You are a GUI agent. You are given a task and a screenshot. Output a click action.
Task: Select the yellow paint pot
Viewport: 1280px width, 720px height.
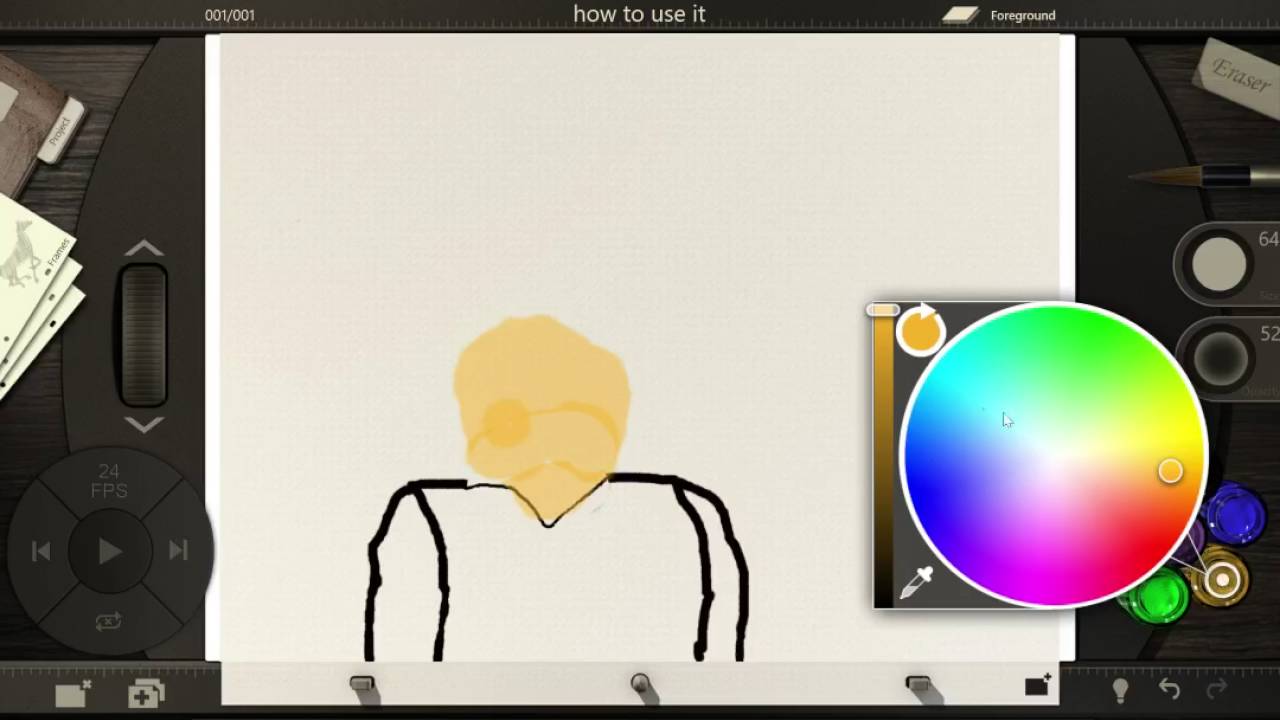(1222, 579)
